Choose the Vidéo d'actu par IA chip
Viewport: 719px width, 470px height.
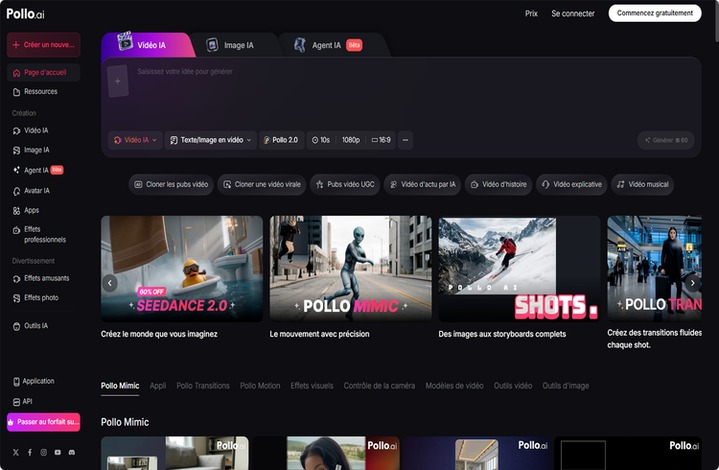coord(422,184)
